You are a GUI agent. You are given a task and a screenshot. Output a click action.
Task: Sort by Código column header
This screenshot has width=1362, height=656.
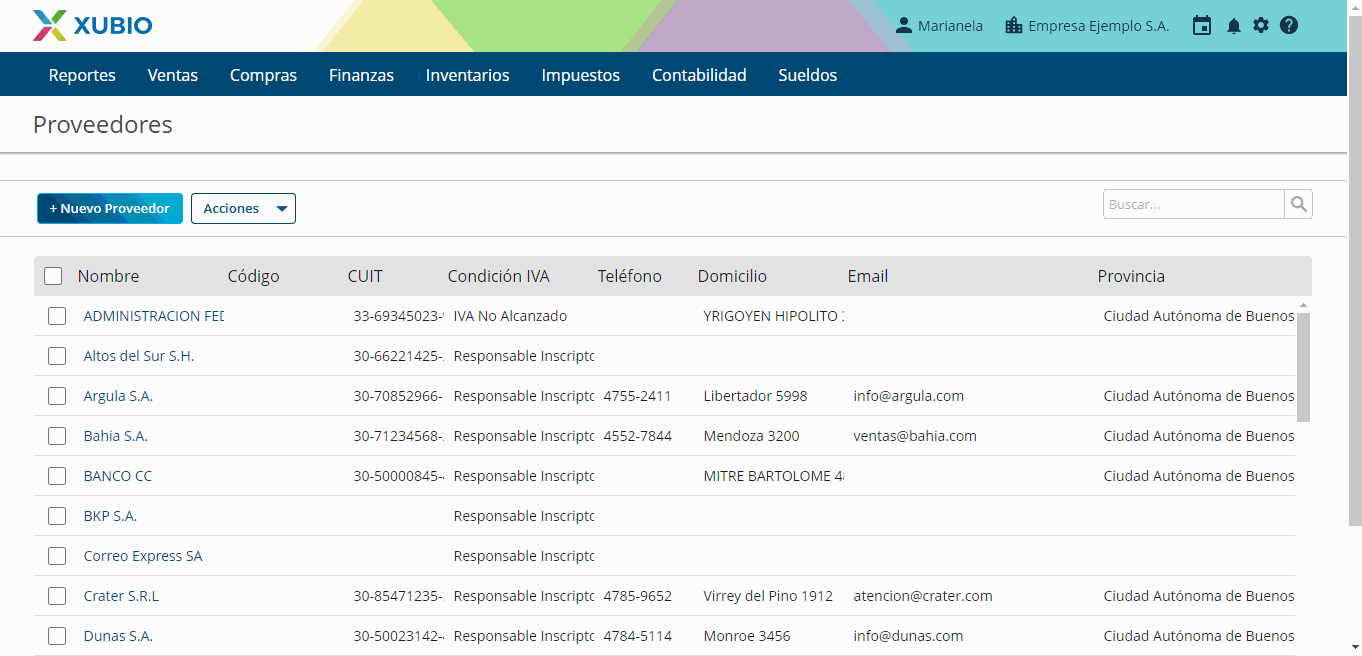(x=253, y=276)
